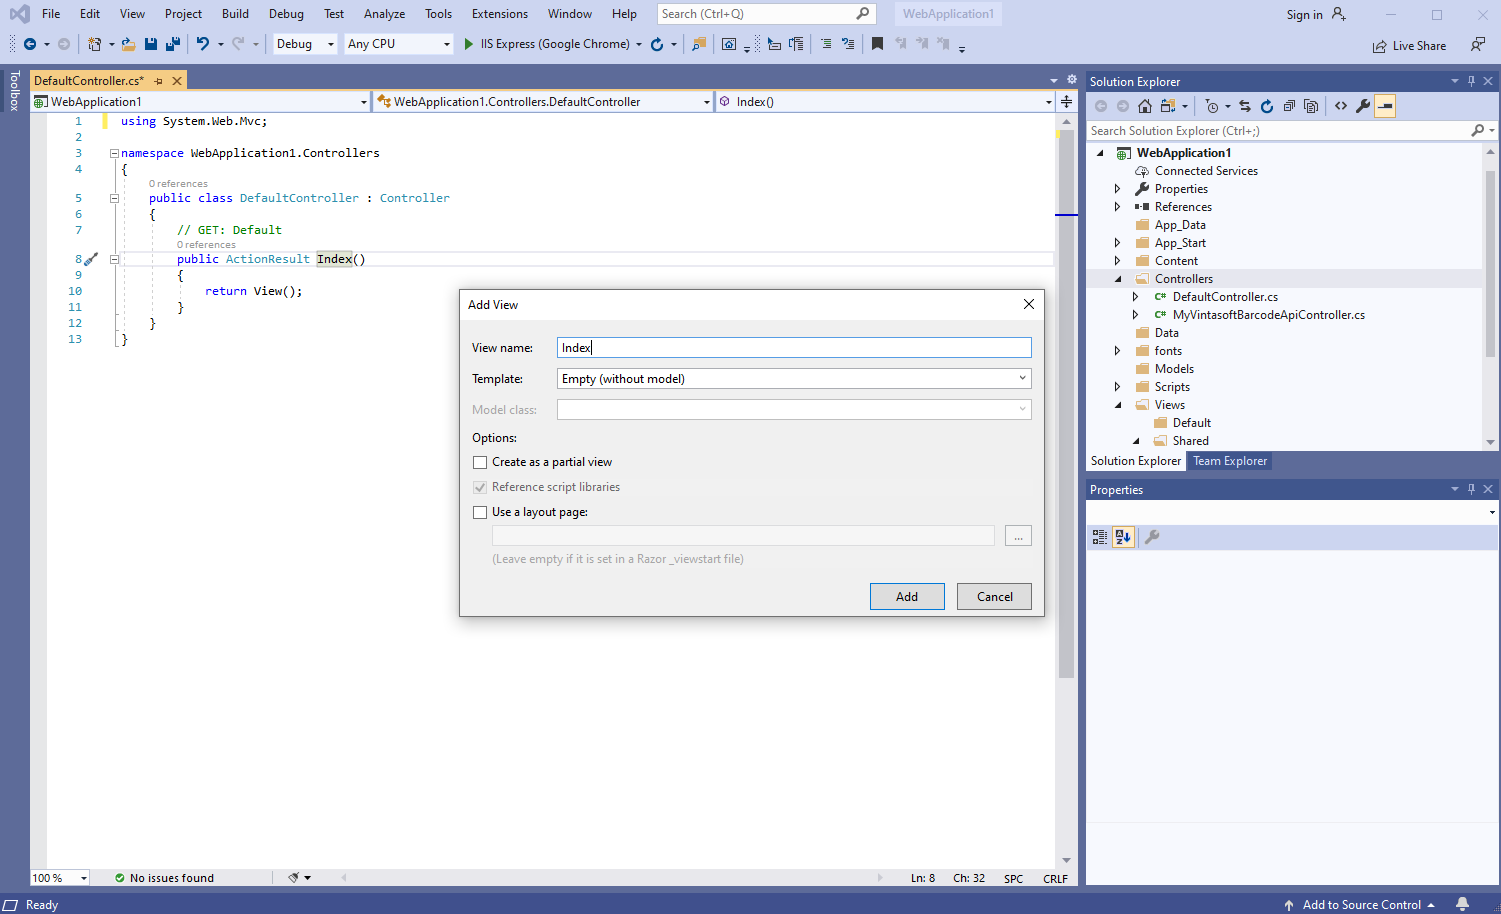Start IIS Express with green play button
Viewport: 1501px width, 914px height.
pos(469,44)
